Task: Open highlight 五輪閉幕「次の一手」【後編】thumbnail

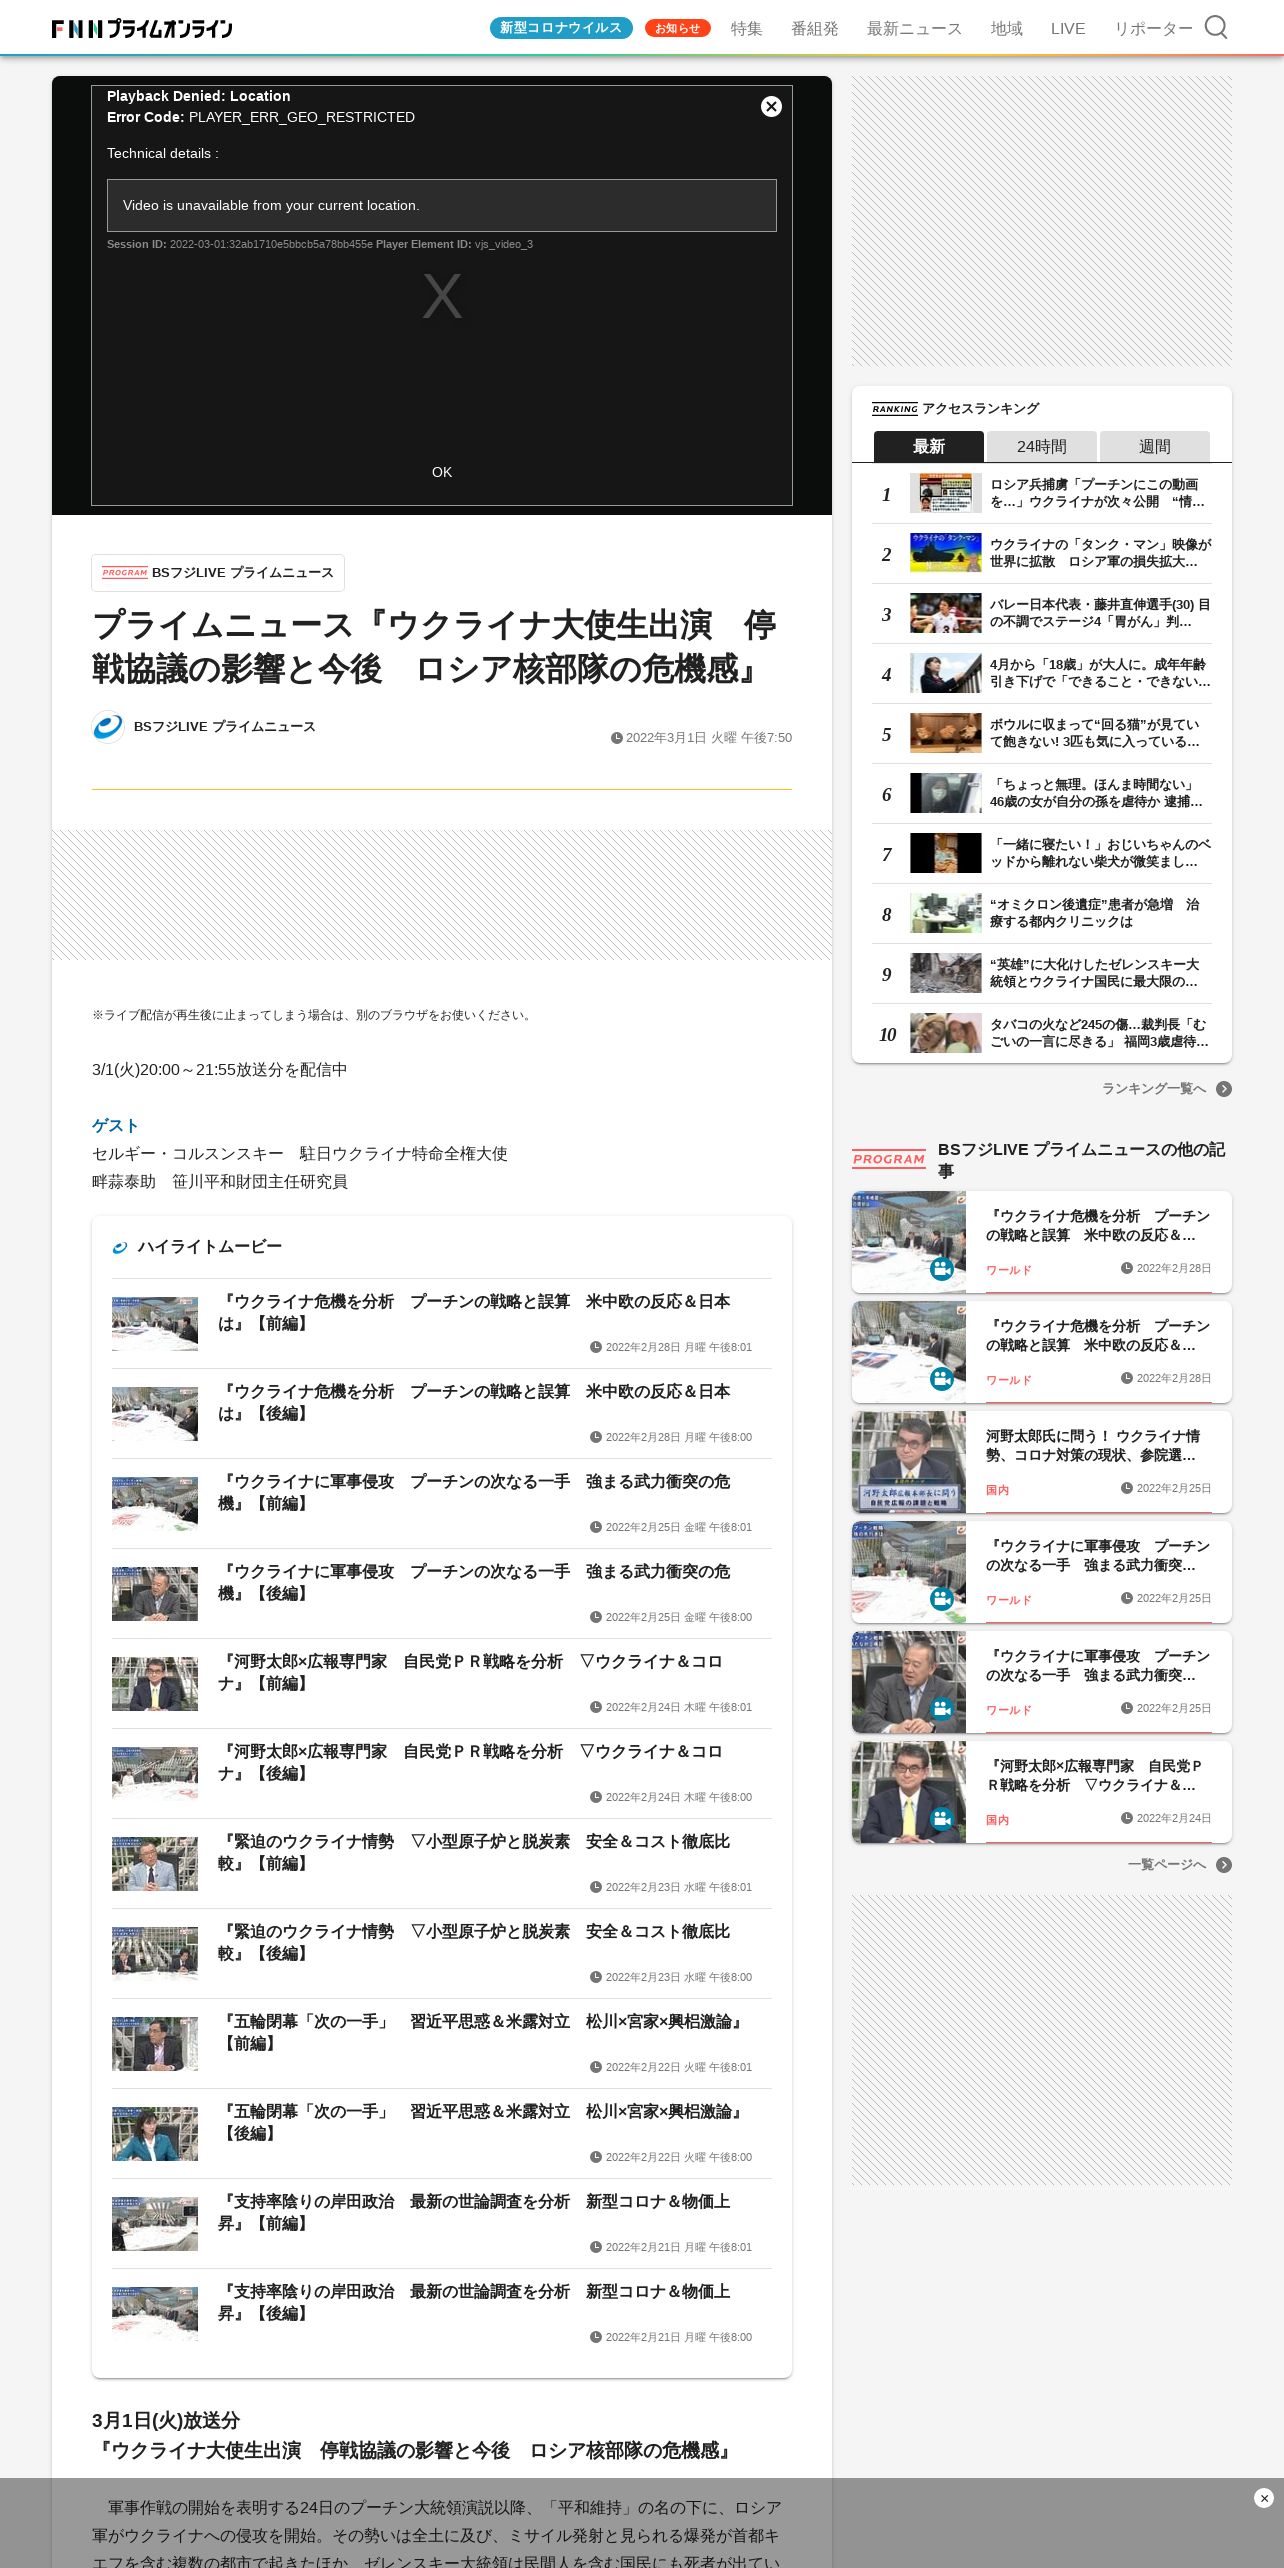Action: pos(155,2134)
